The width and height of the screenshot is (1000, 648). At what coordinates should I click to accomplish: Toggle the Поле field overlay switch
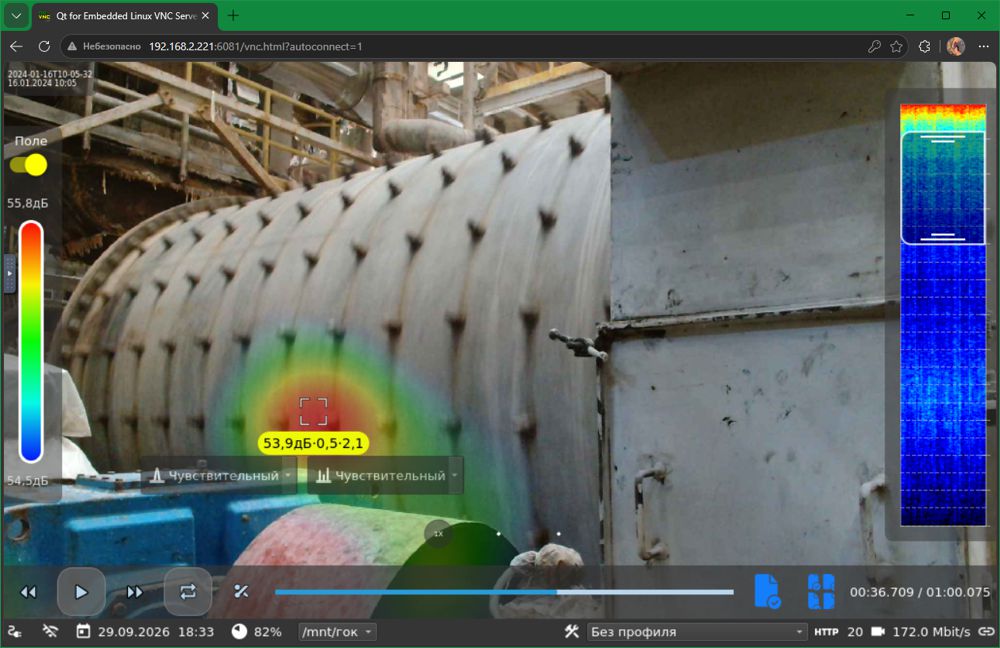click(x=29, y=165)
